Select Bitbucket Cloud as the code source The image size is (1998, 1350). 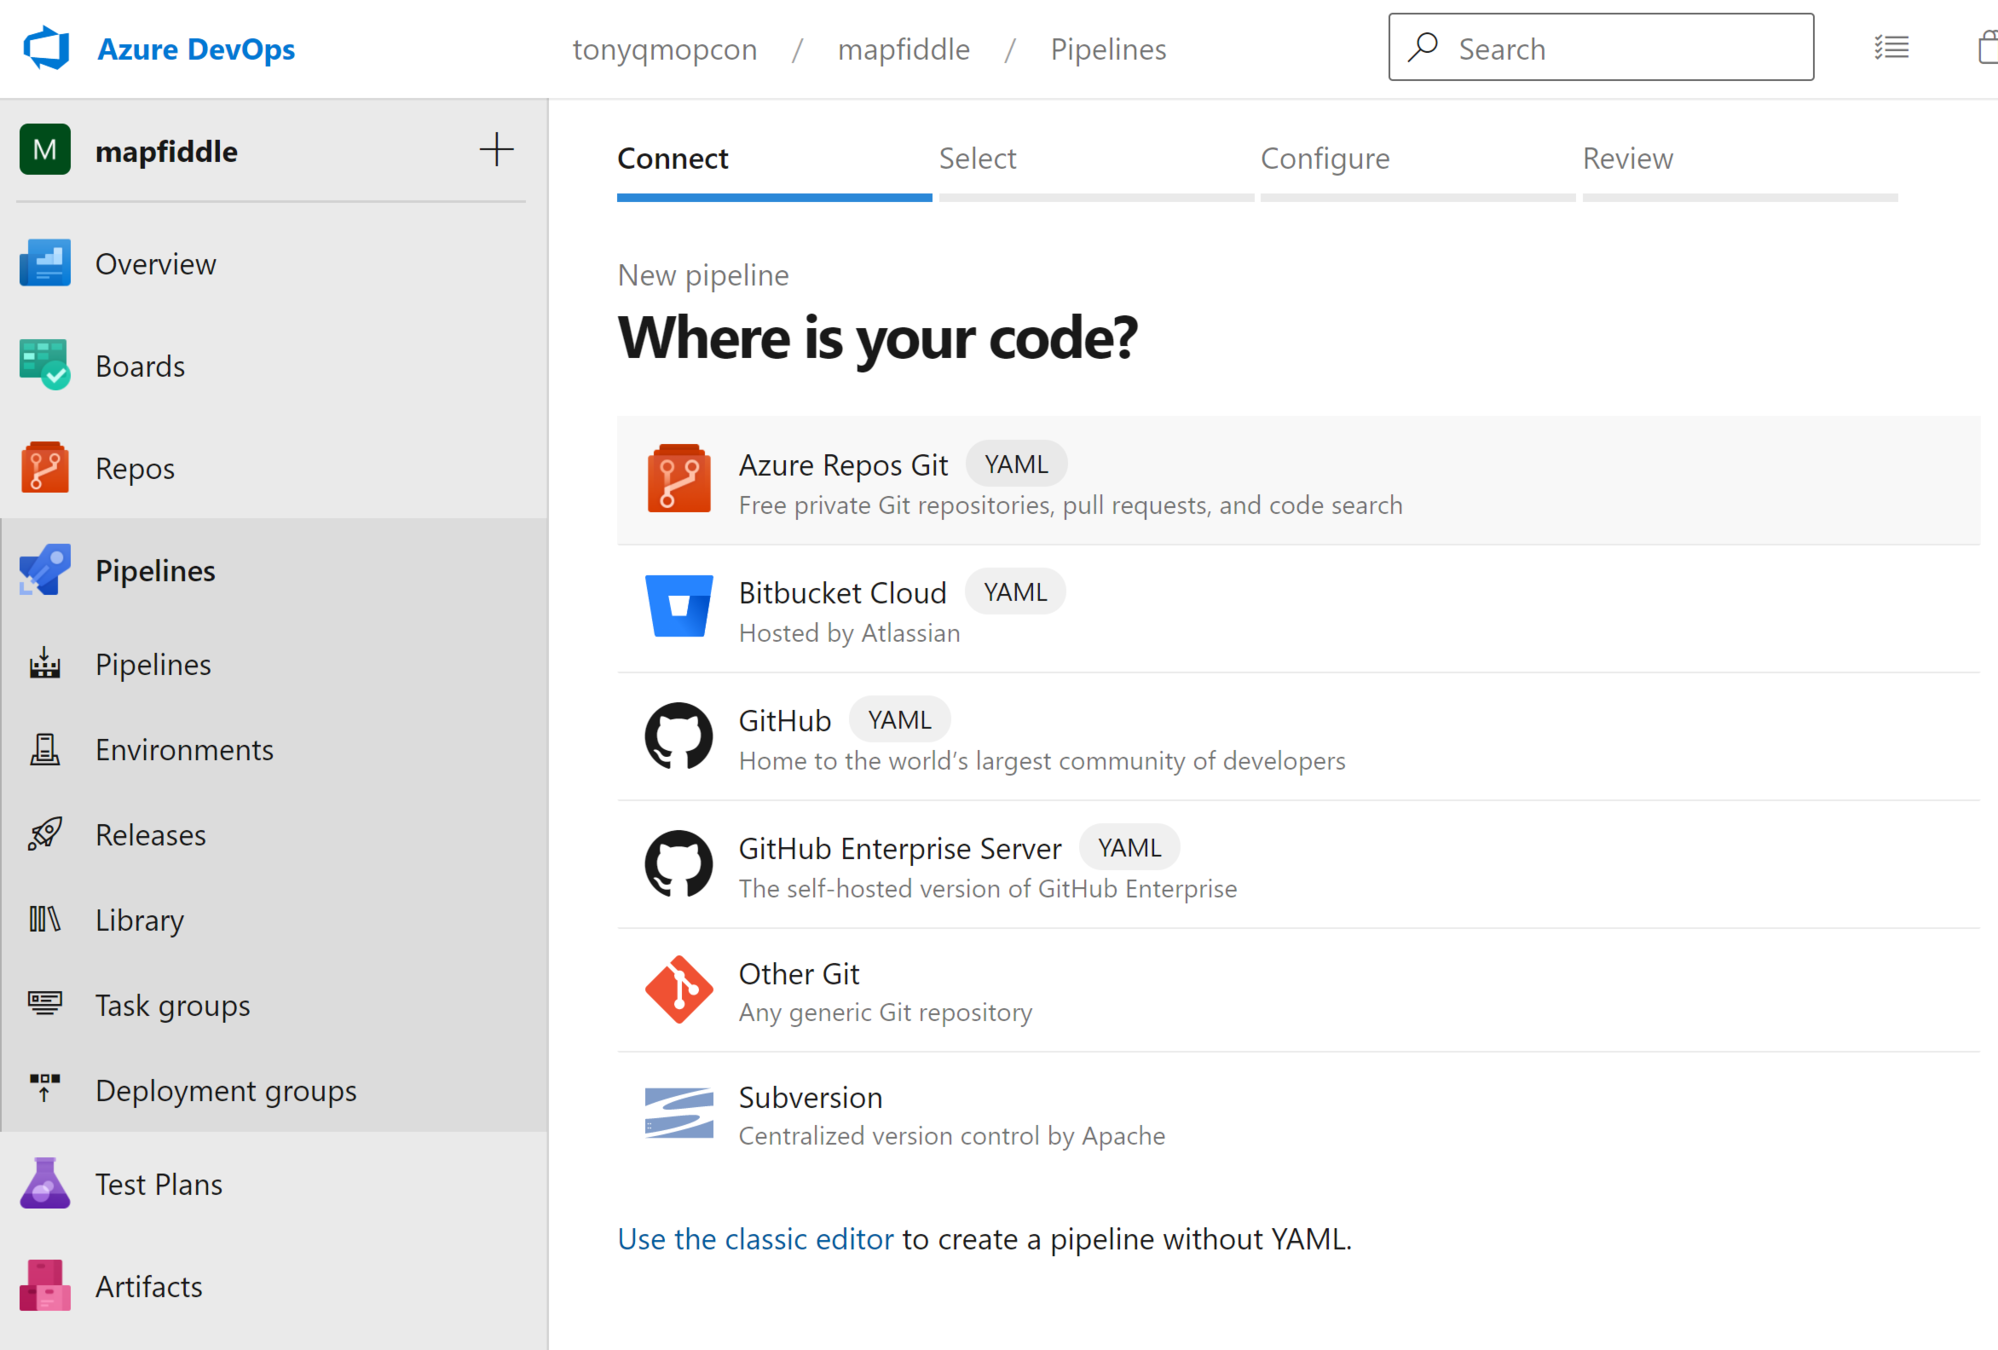click(x=842, y=594)
